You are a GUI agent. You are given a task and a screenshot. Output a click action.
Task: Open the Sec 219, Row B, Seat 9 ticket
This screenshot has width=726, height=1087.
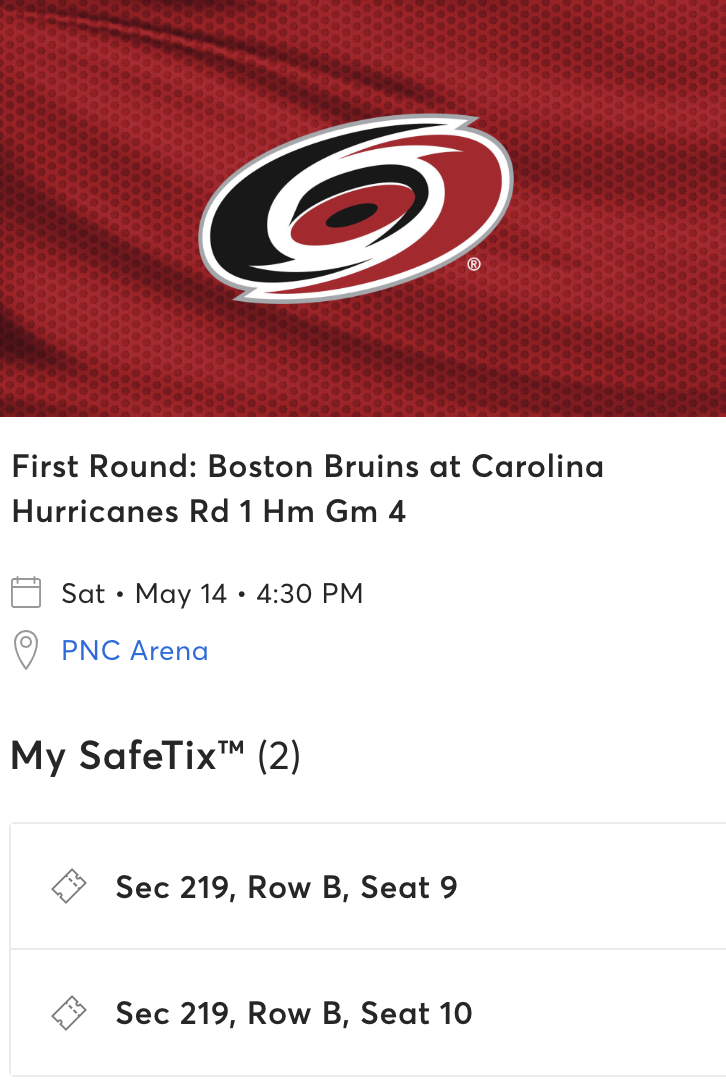coord(285,886)
